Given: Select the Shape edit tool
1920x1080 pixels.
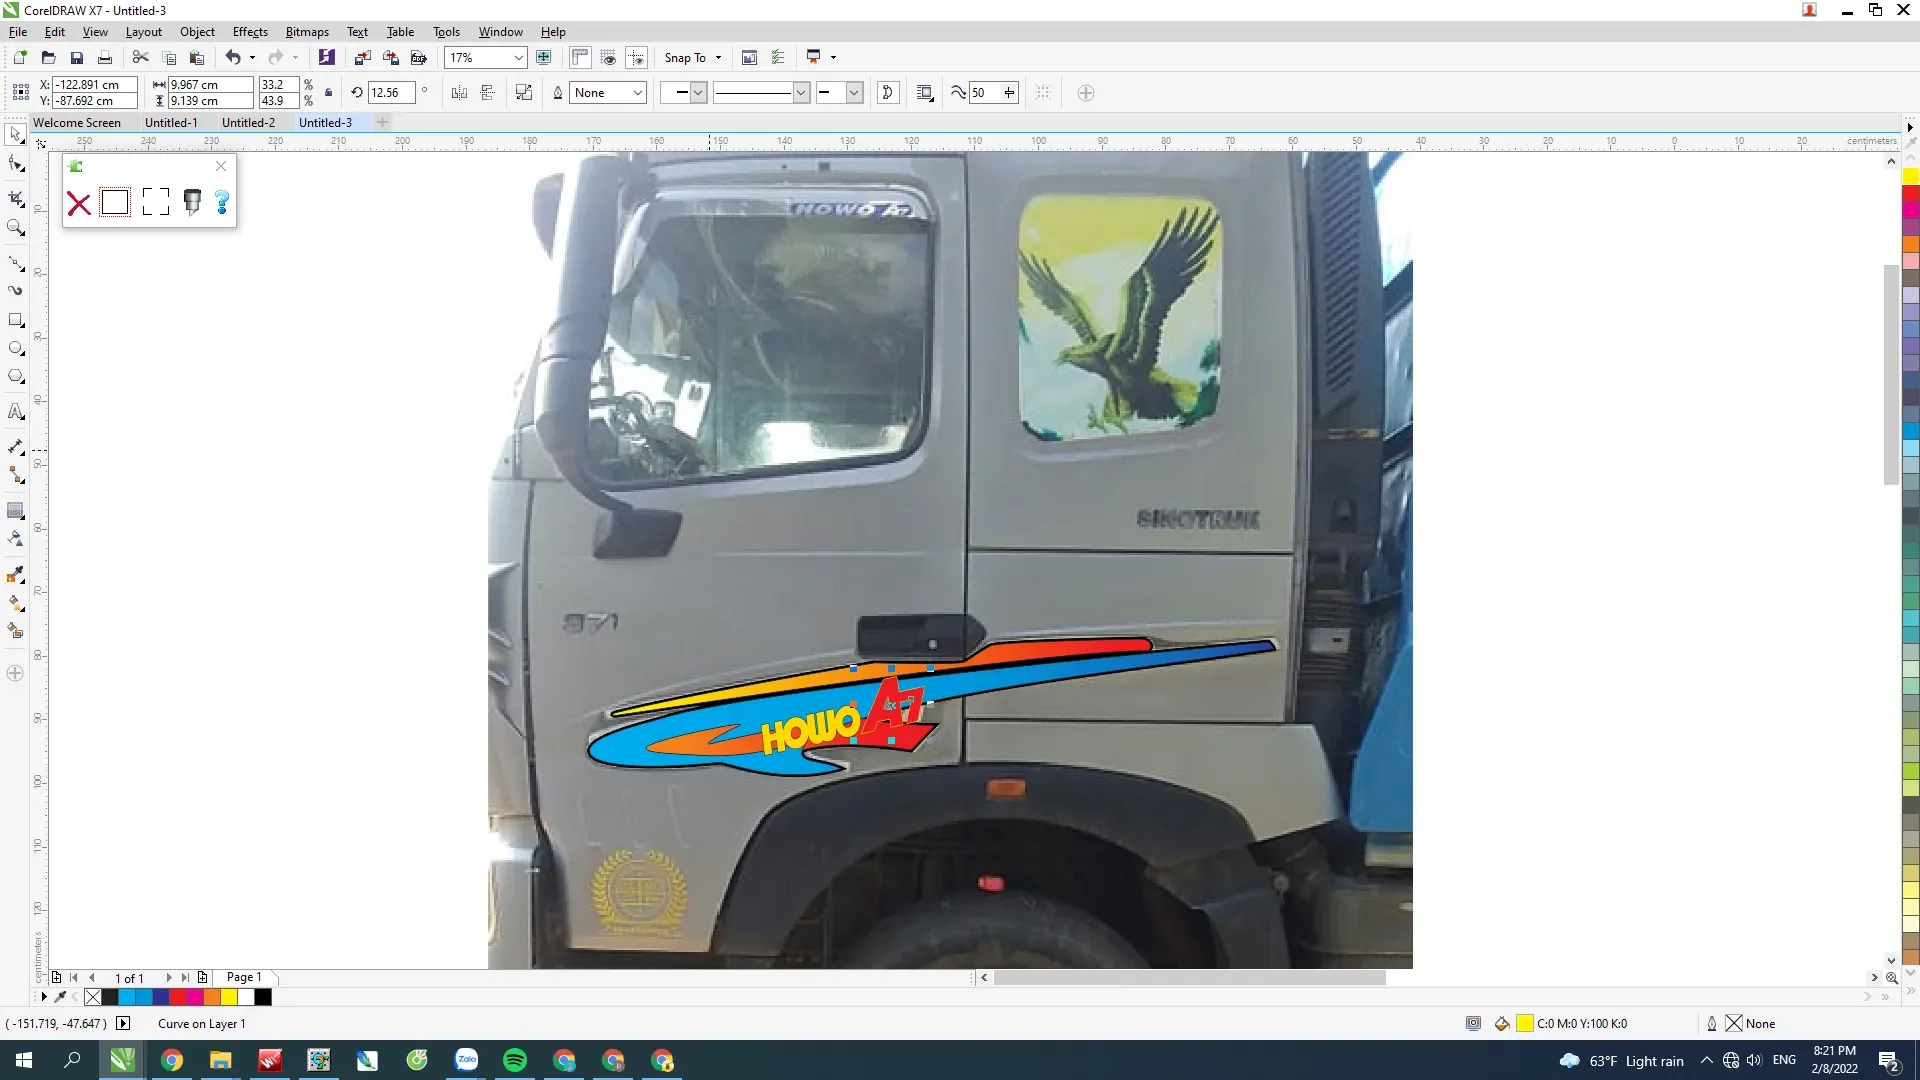Looking at the screenshot, I should point(16,165).
